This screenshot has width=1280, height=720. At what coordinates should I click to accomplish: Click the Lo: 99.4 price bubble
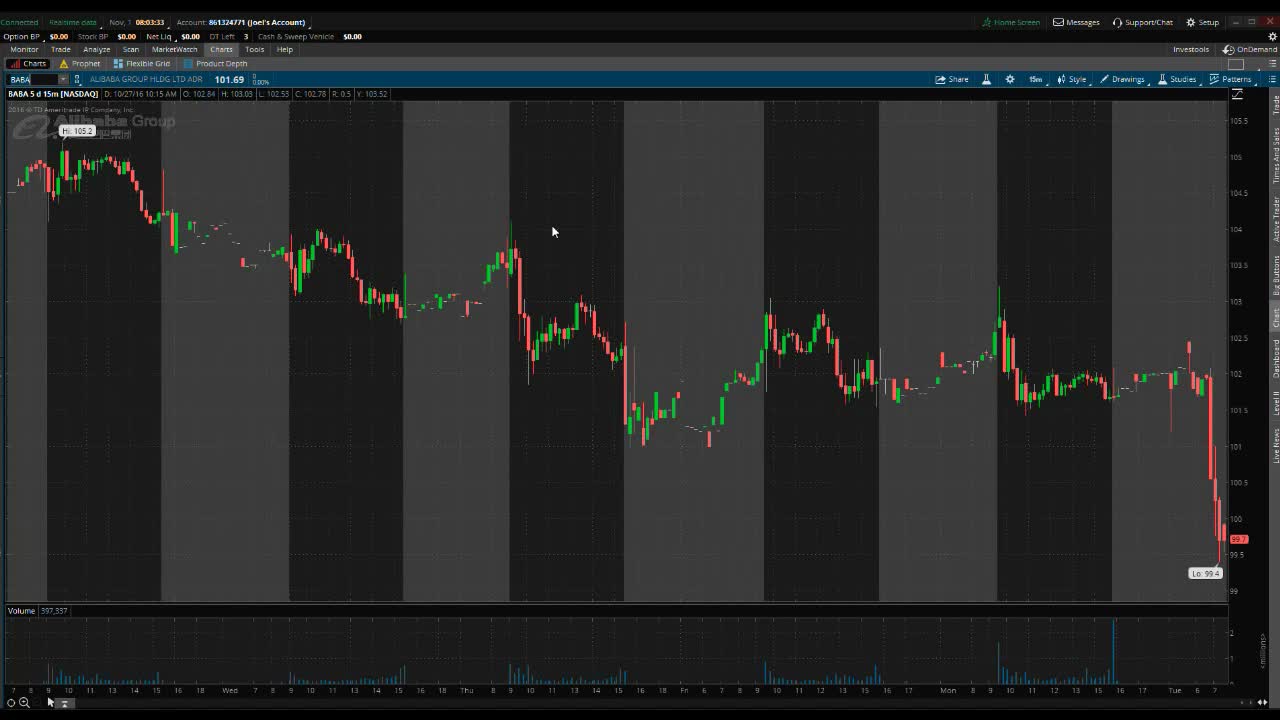coord(1205,573)
